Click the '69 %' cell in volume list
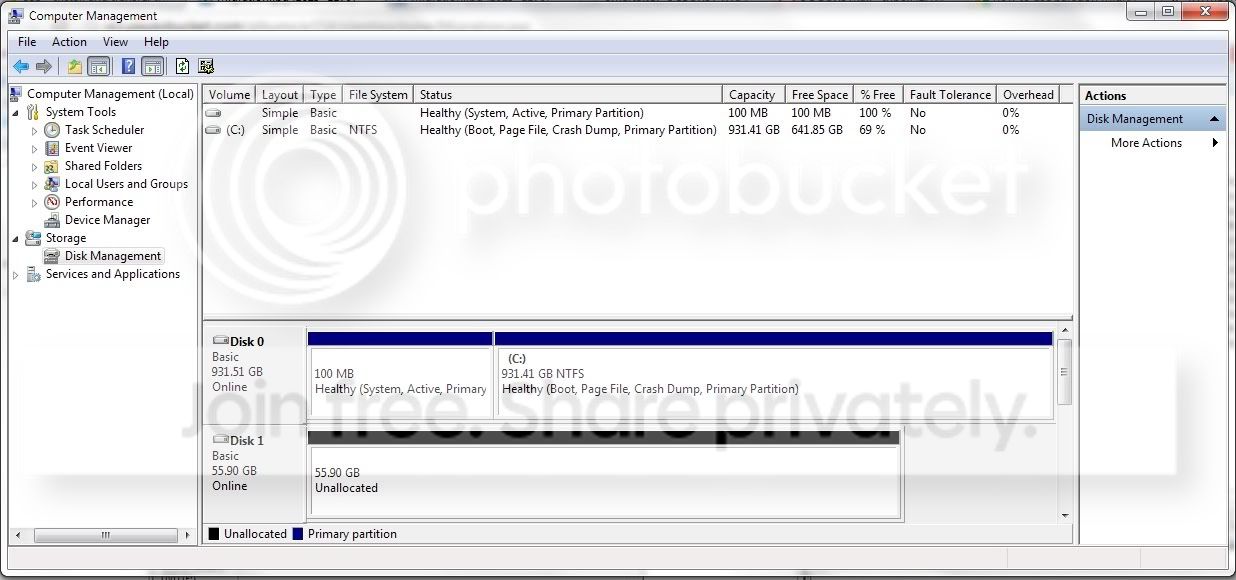 pos(872,130)
